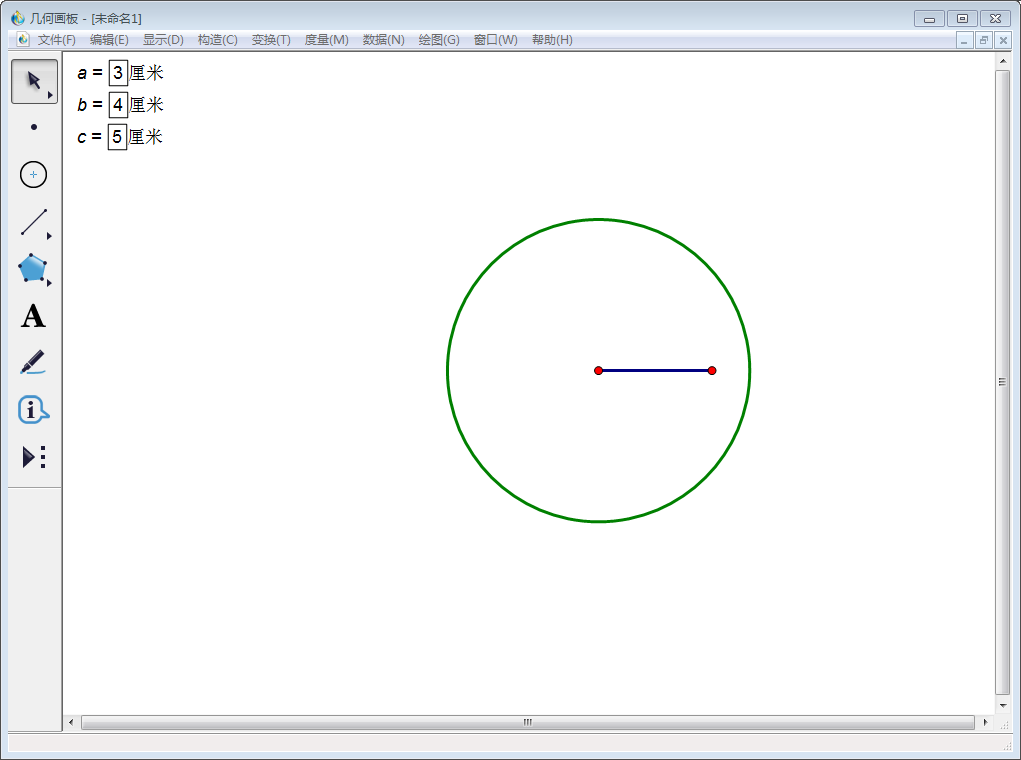Minimize the 几何画板 application window
Screen dimensions: 1021x760
(x=929, y=19)
